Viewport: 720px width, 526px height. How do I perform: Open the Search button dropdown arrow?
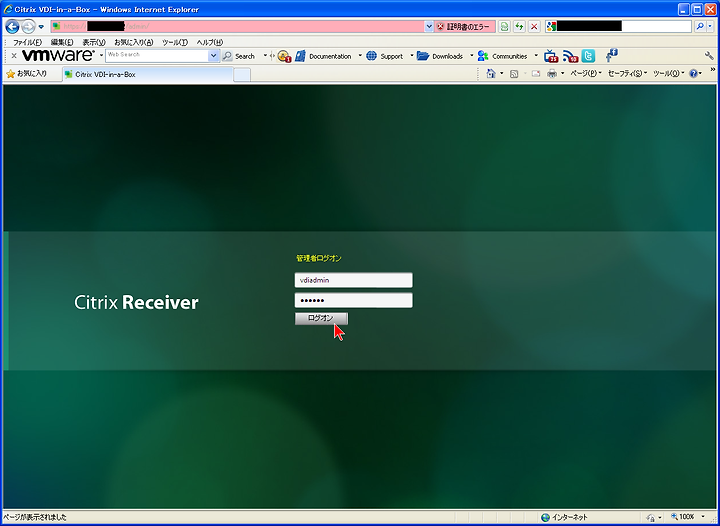[265, 56]
